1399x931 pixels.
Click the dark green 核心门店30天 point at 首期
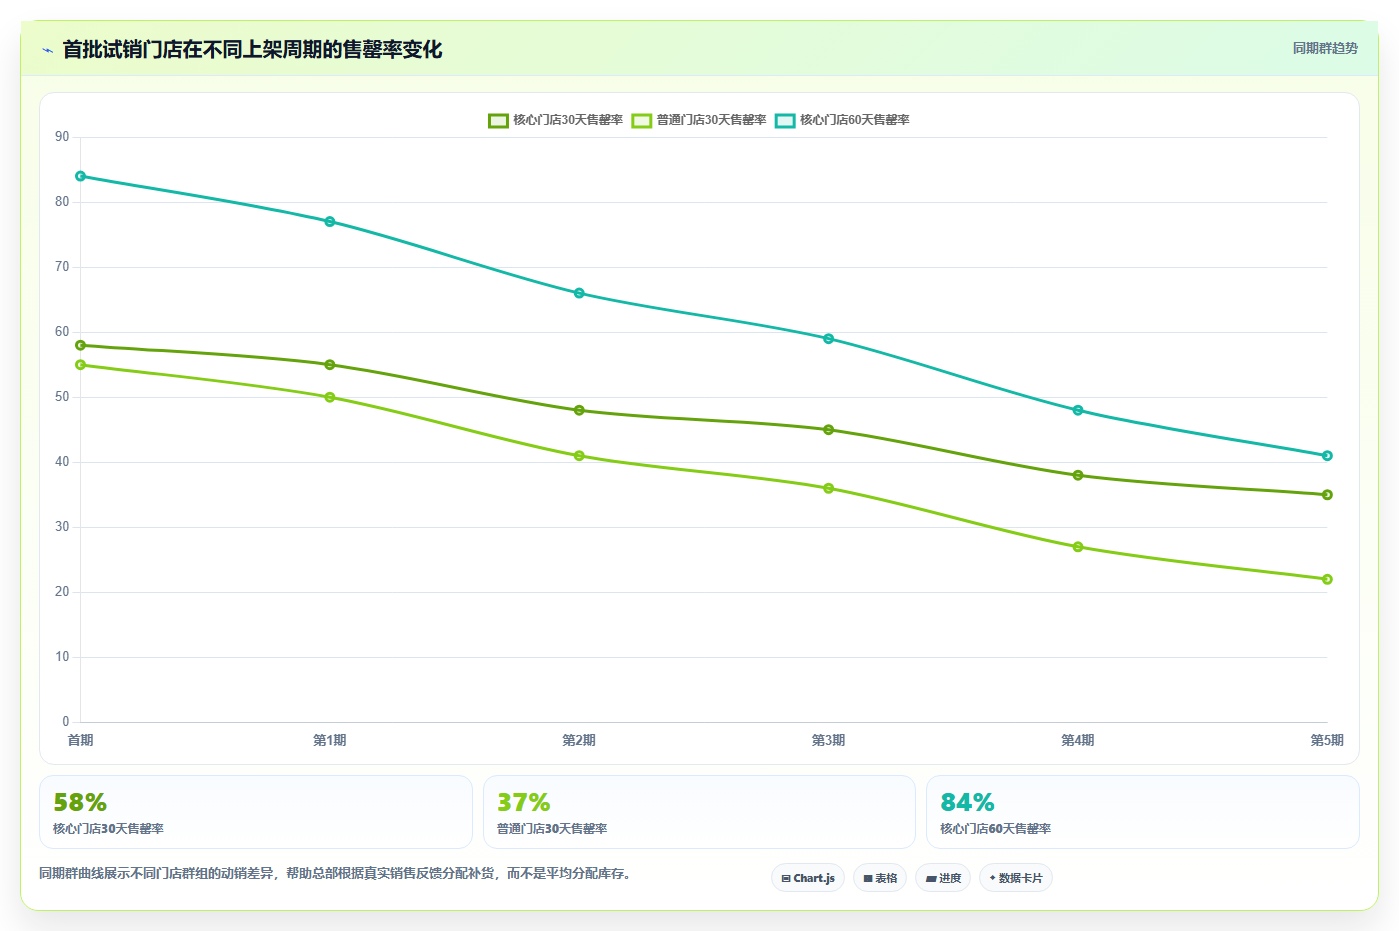[81, 345]
